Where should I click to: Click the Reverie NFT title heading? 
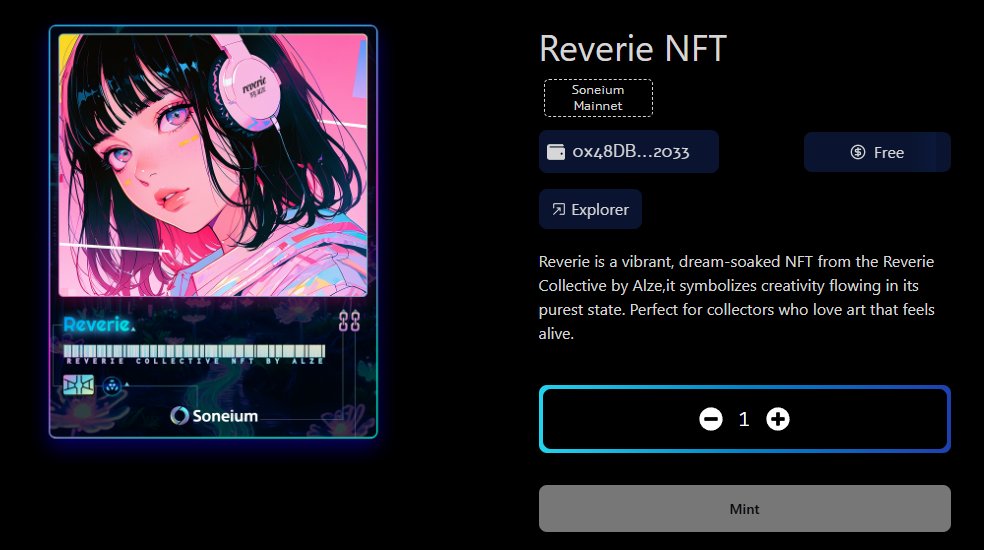(633, 48)
